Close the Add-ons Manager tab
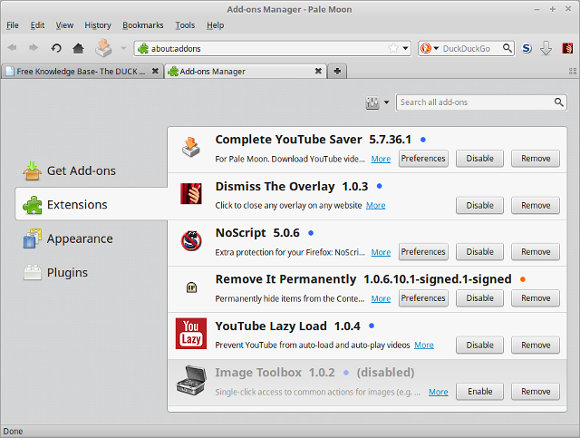The image size is (580, 438). tap(318, 71)
